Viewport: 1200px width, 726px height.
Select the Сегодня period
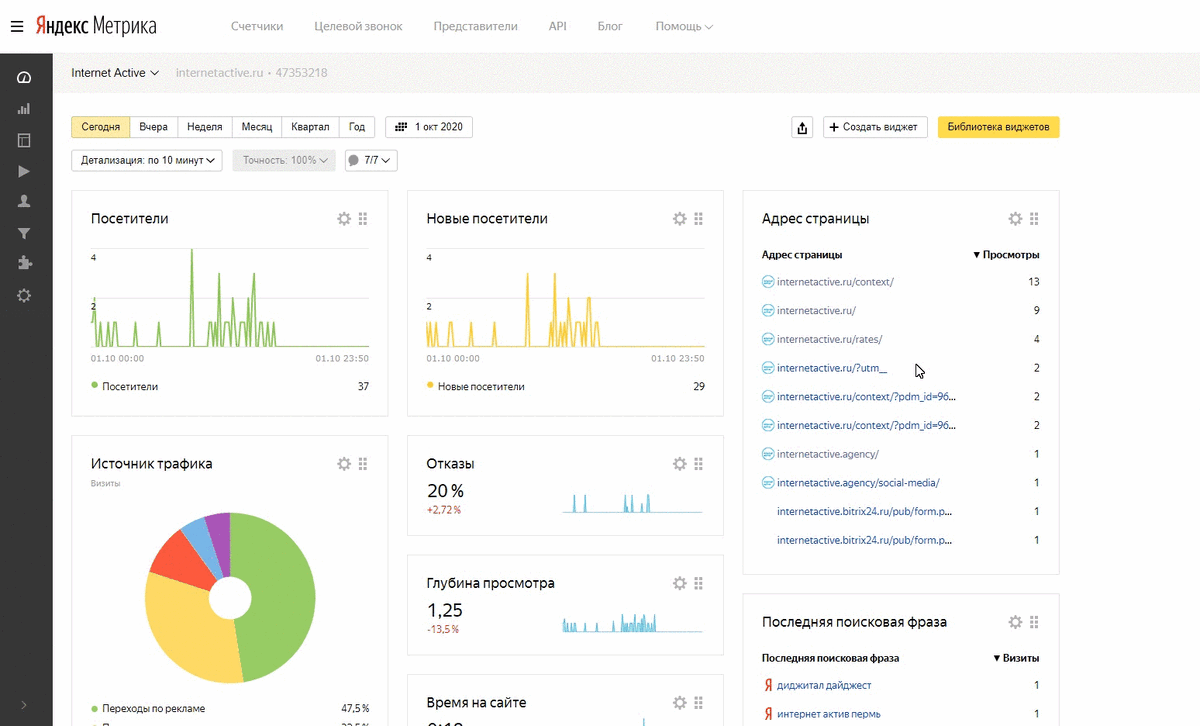[101, 127]
